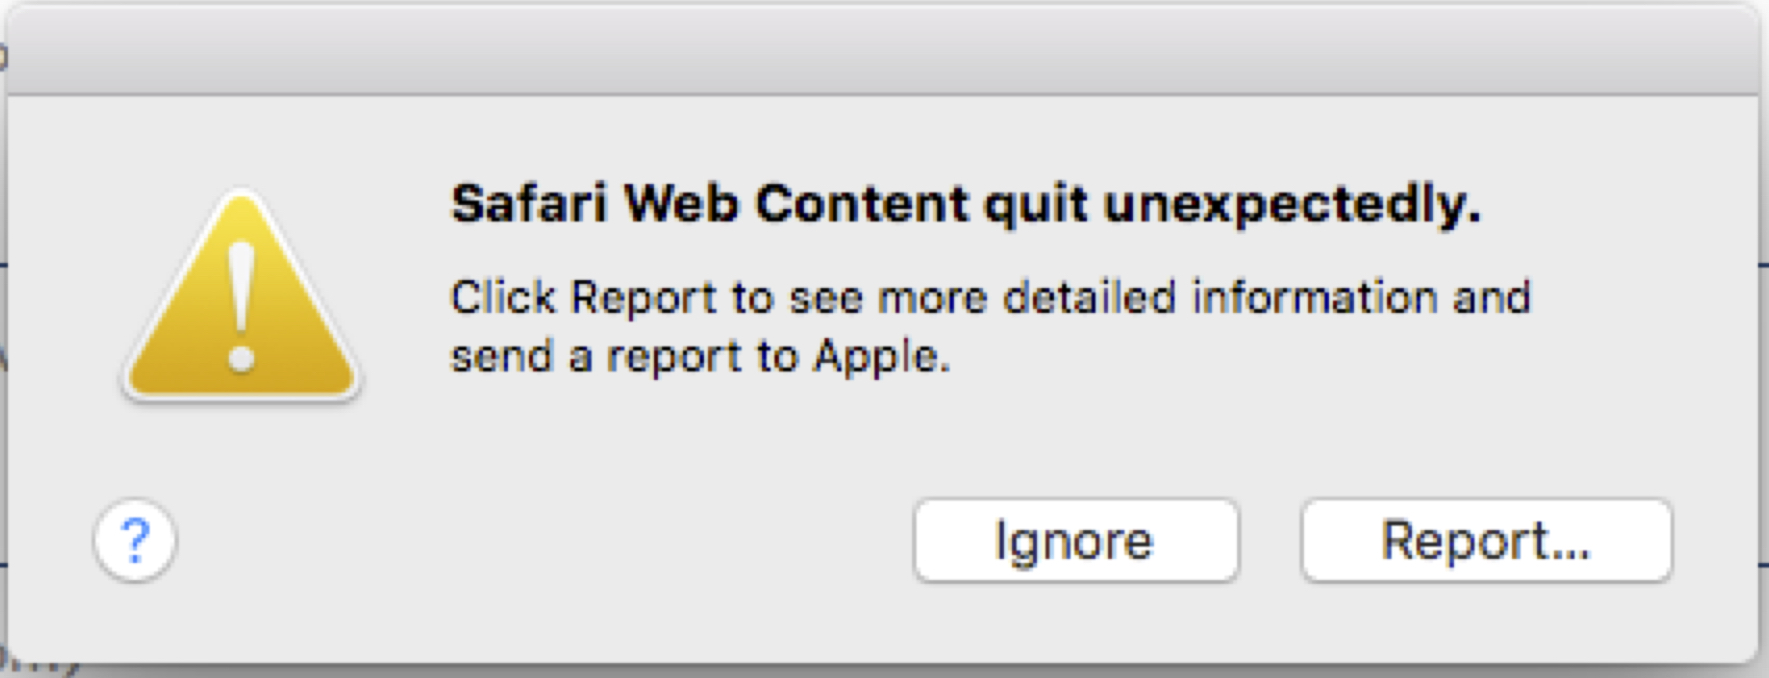Click the 'send a report to Apple' text line

pos(700,356)
